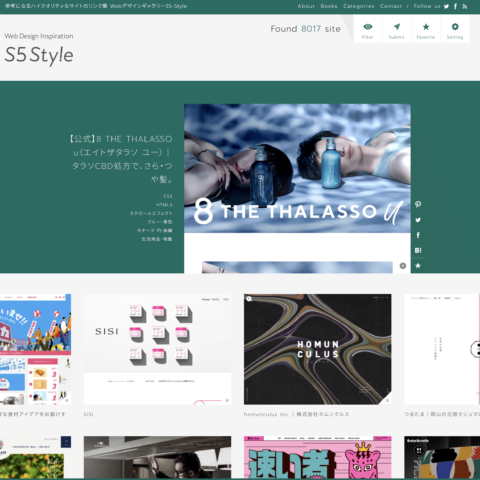Viewport: 480px width, 480px height.
Task: Open Facebook icon in top bar
Action: click(455, 6)
